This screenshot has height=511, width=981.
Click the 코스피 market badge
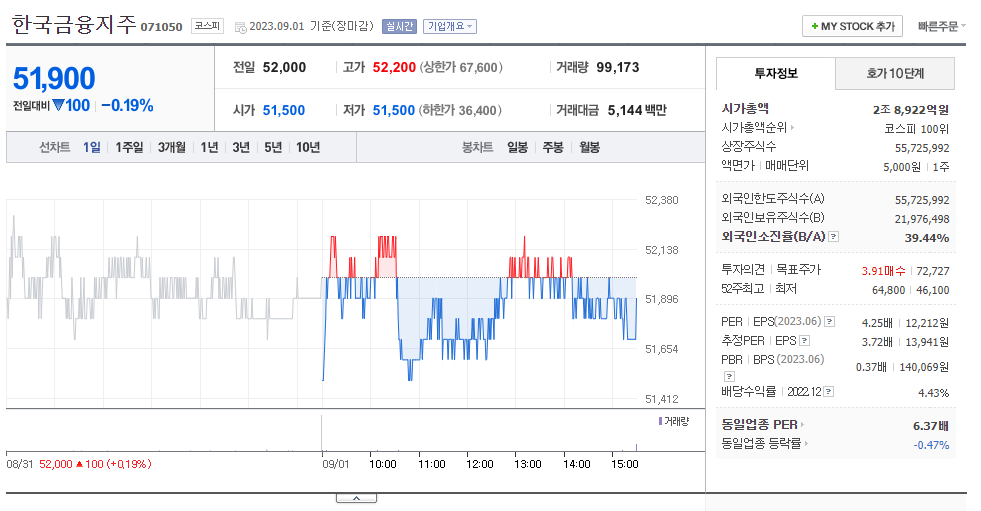pyautogui.click(x=207, y=26)
